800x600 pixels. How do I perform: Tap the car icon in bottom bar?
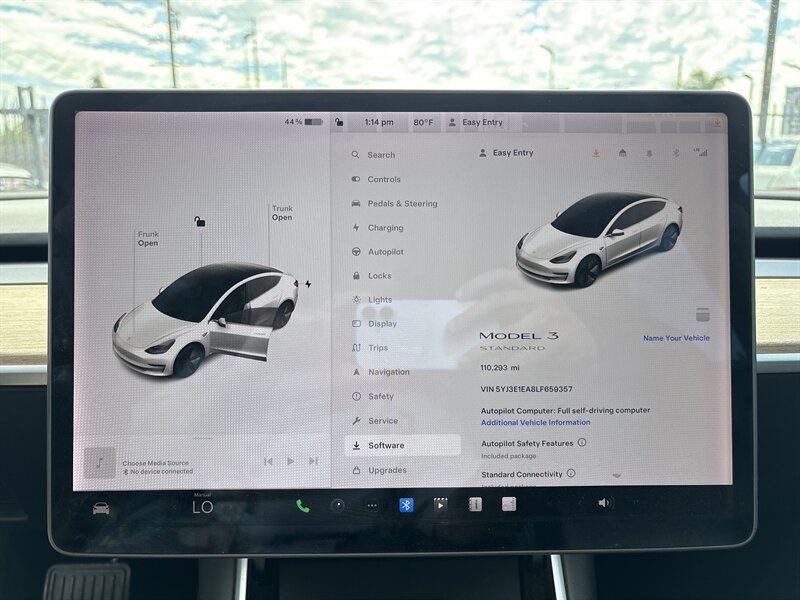(x=101, y=508)
